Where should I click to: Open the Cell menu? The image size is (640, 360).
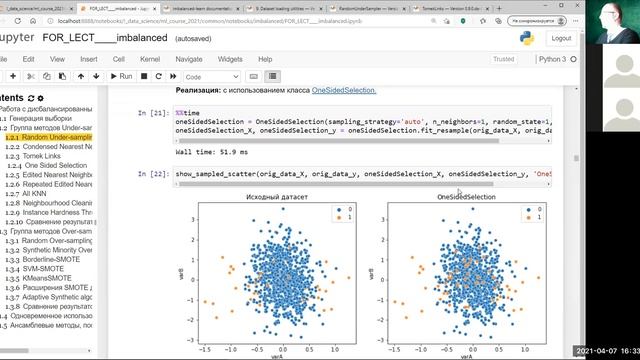(118, 59)
